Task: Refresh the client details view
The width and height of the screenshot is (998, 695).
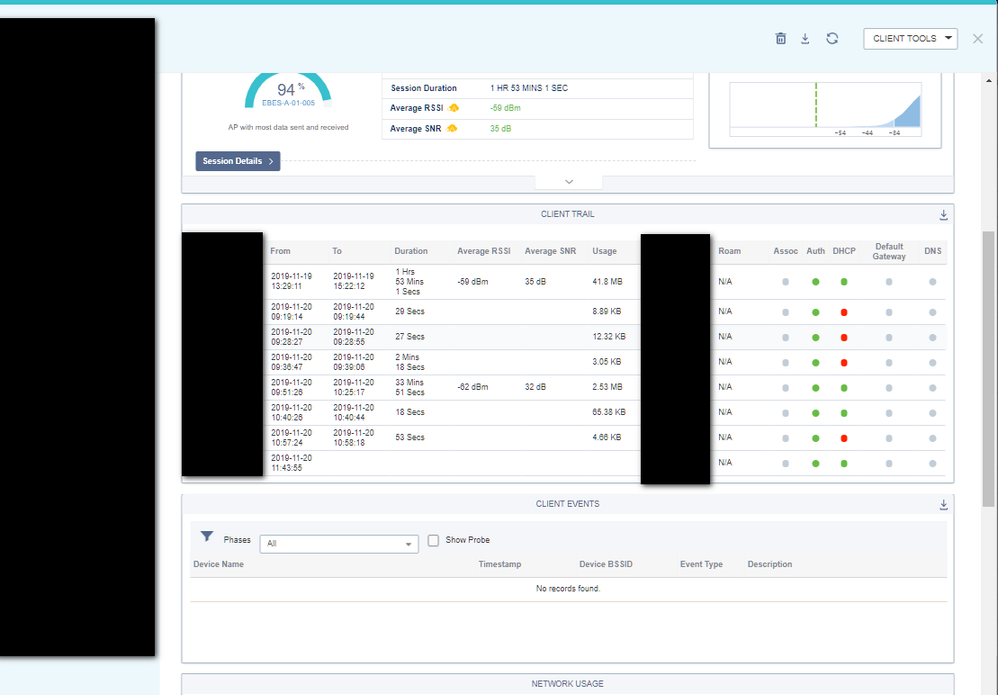Action: 832,39
